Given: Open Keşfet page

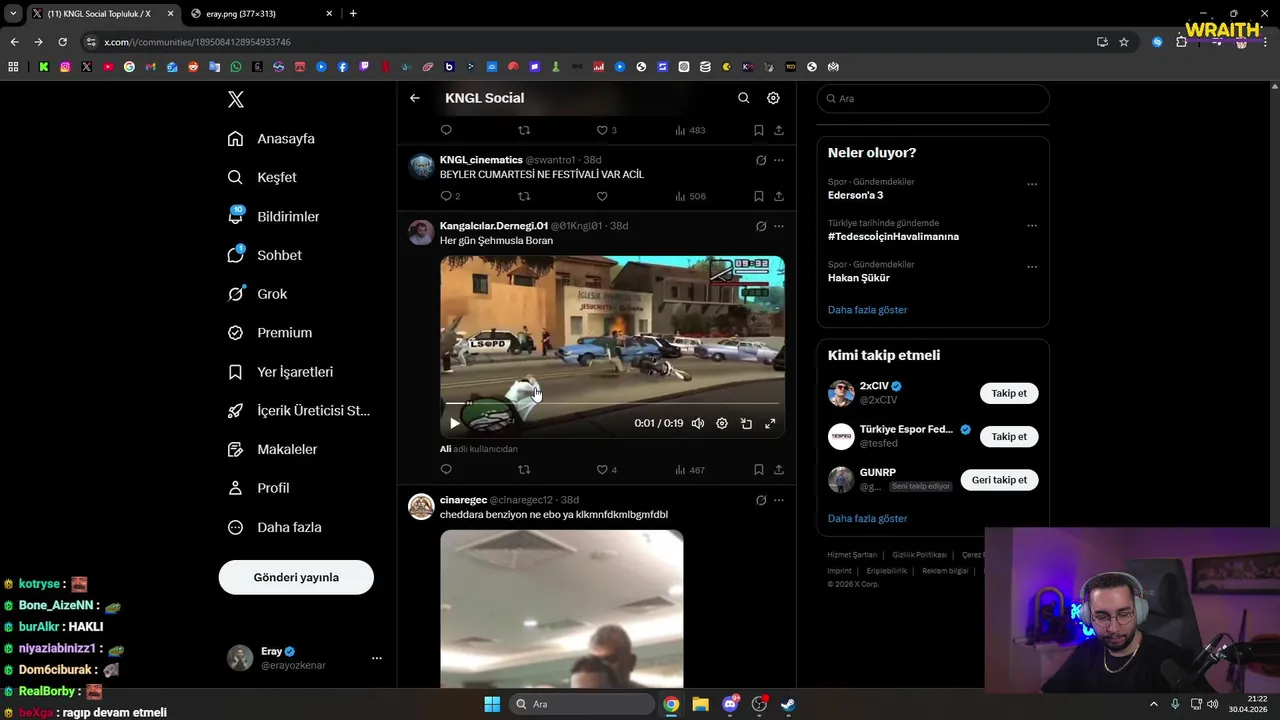Looking at the screenshot, I should (x=263, y=177).
